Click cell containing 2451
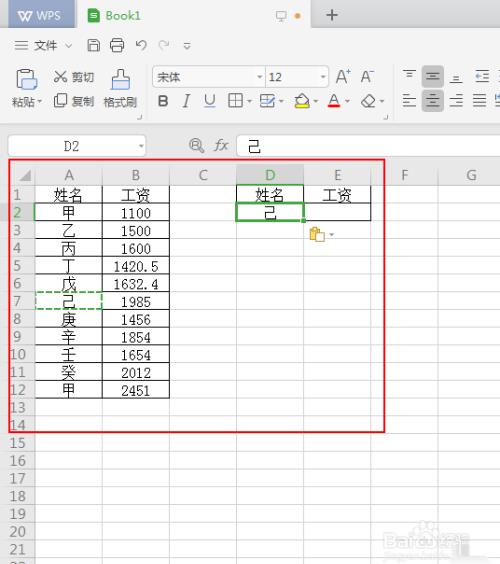500x564 pixels. point(136,390)
